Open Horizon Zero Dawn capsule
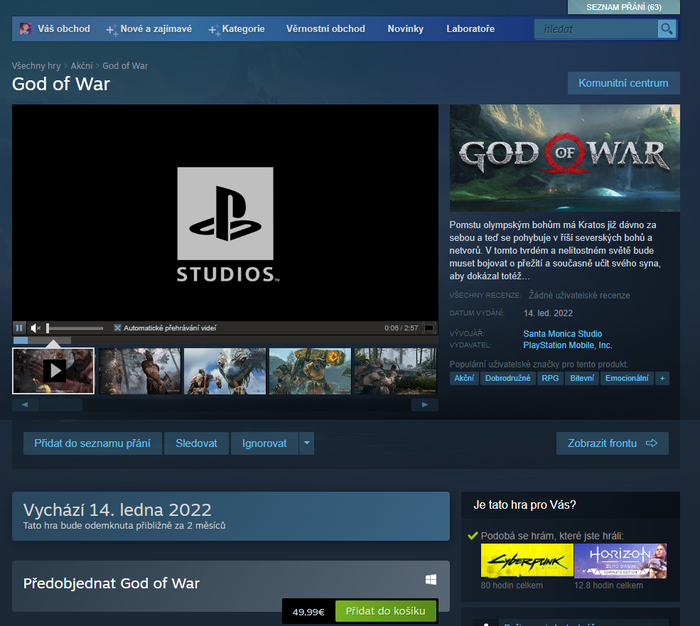The width and height of the screenshot is (700, 626). tap(621, 561)
